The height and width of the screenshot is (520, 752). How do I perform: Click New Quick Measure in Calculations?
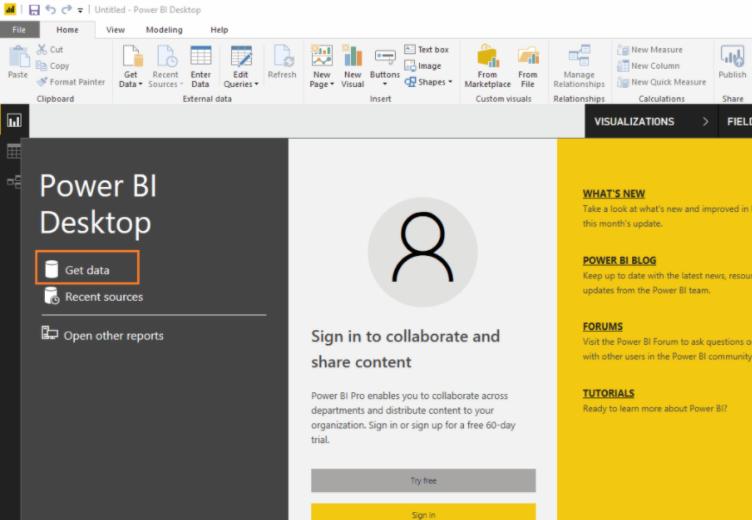coord(662,82)
